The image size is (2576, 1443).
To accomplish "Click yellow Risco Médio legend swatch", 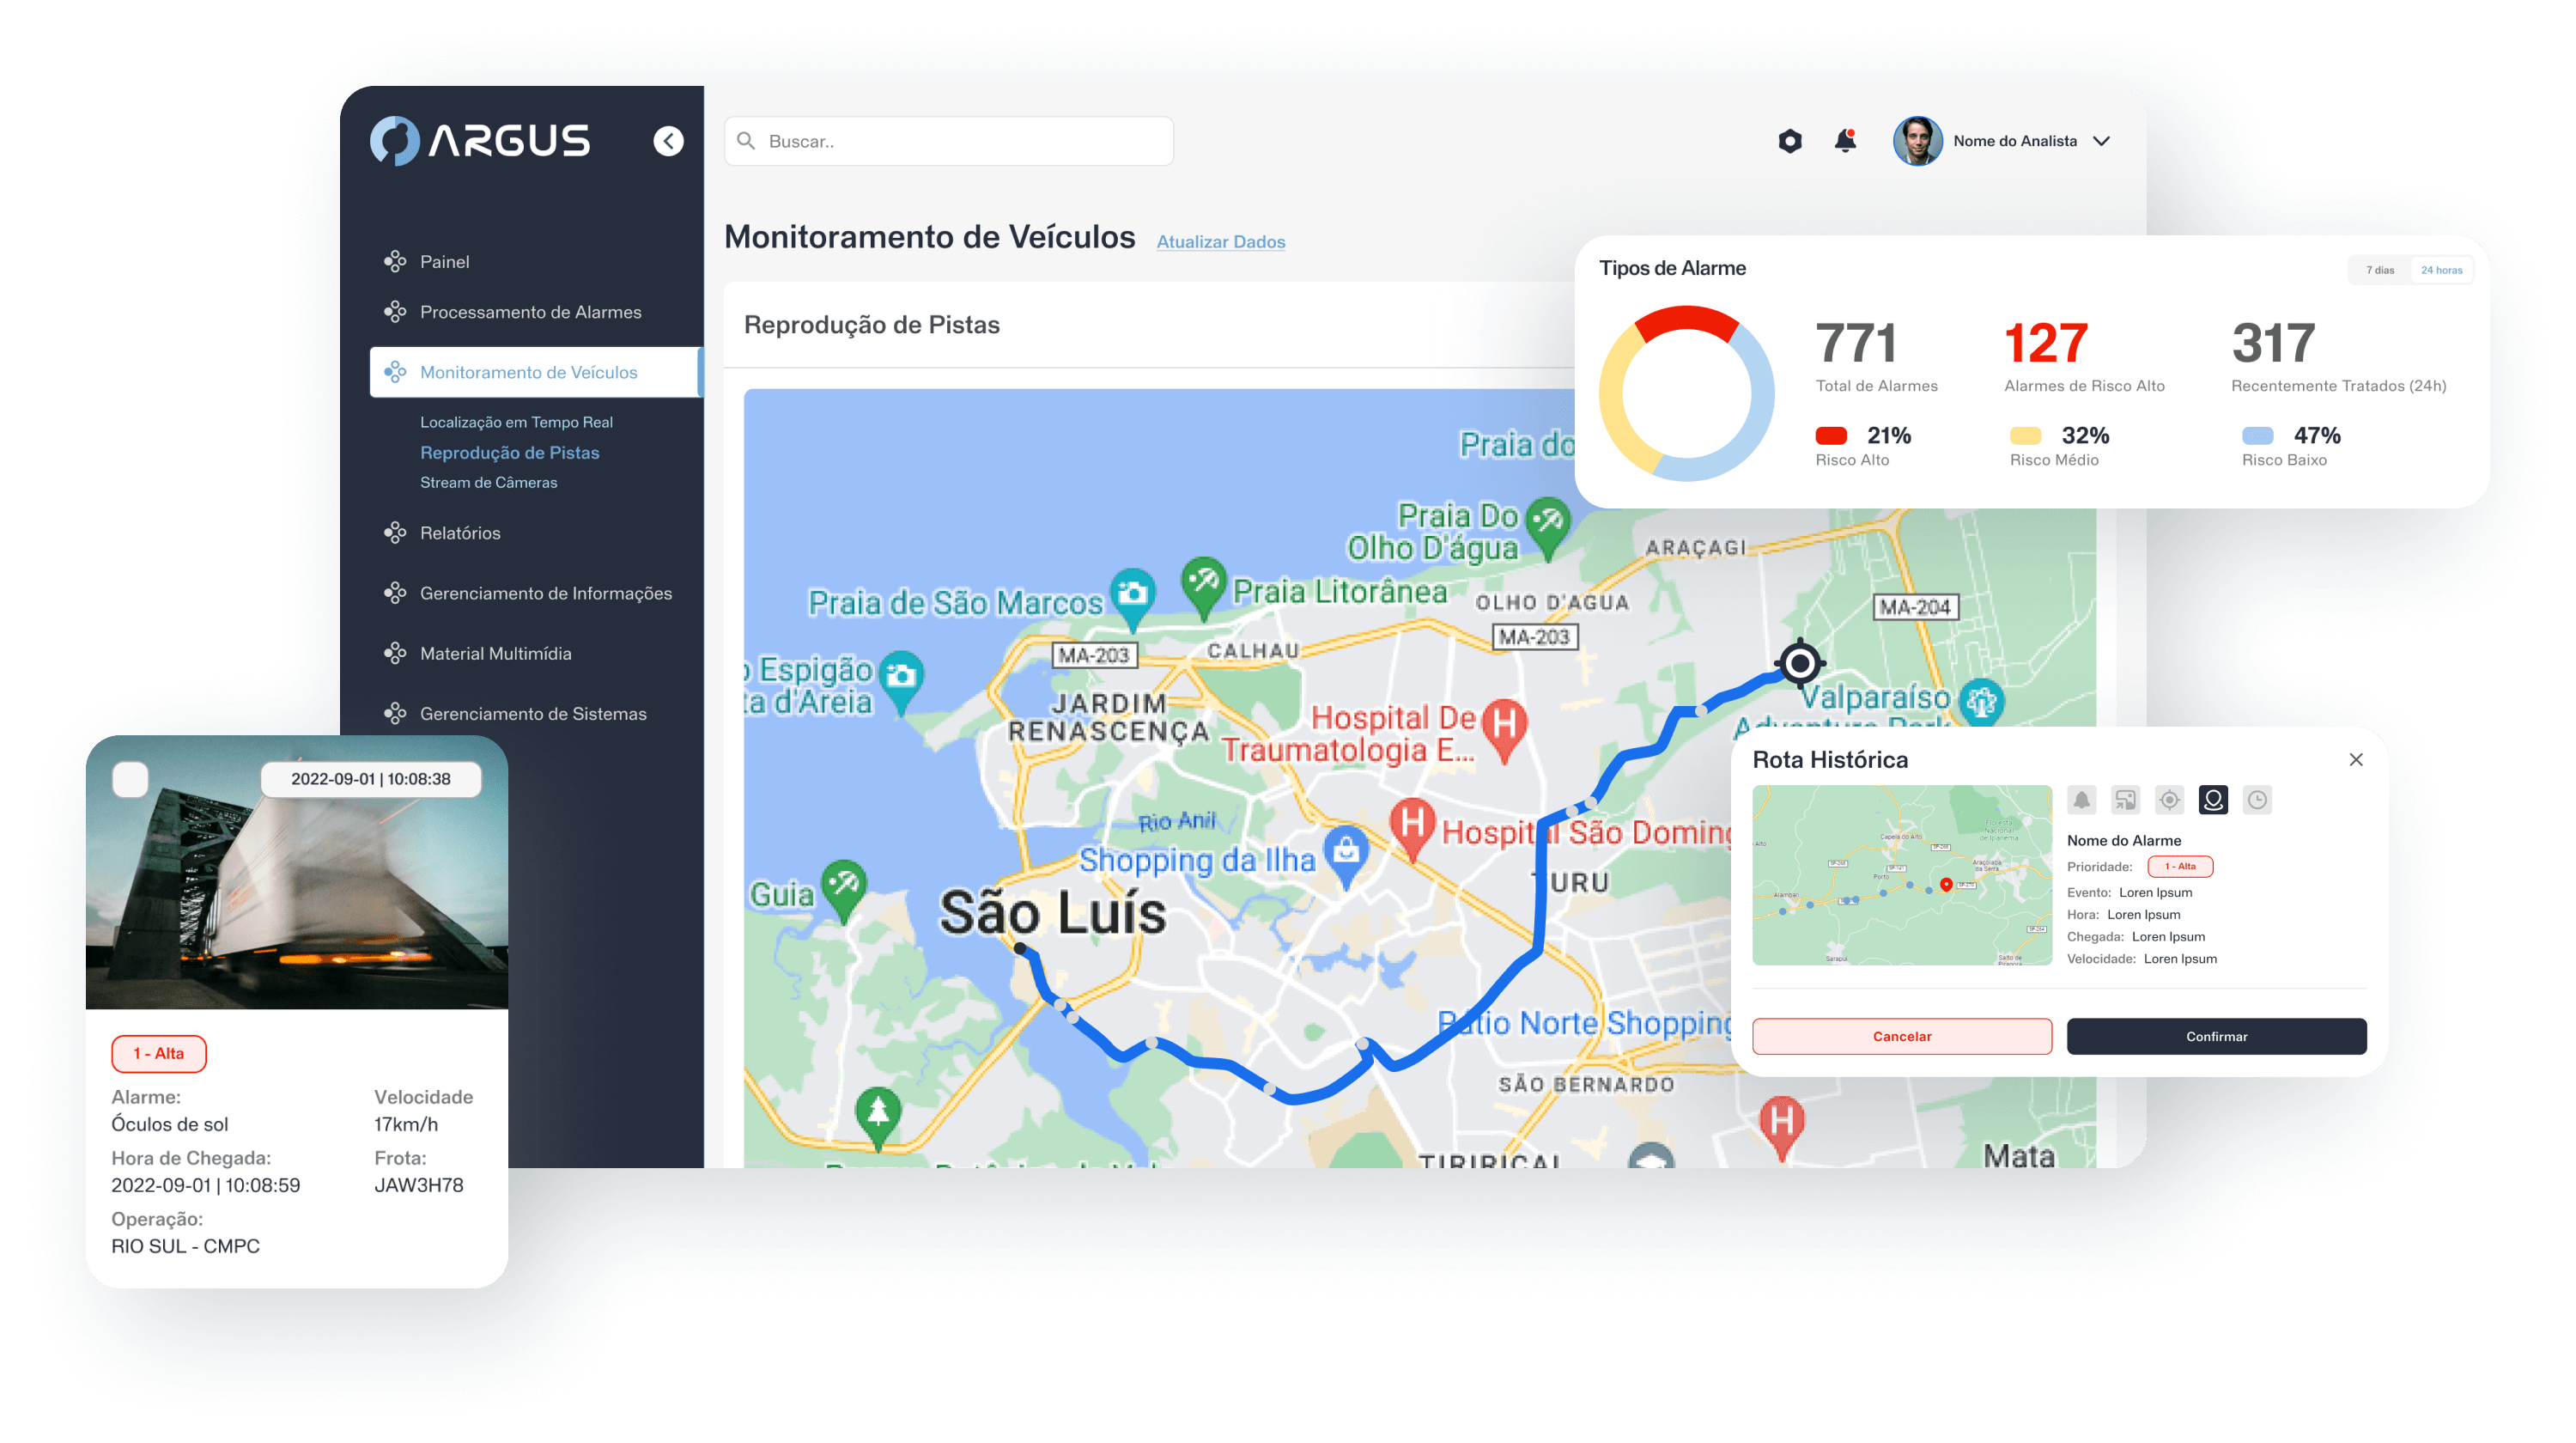I will pos(2025,436).
